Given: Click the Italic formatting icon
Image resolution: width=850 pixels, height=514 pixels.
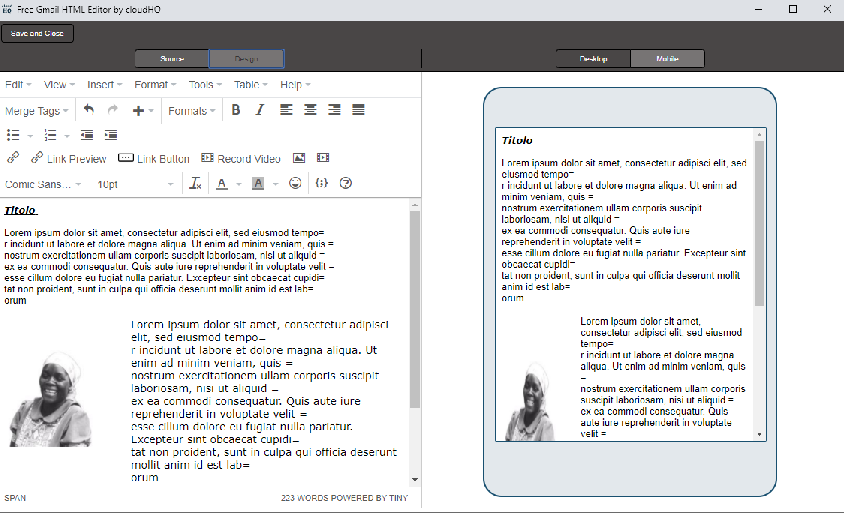Looking at the screenshot, I should 260,110.
